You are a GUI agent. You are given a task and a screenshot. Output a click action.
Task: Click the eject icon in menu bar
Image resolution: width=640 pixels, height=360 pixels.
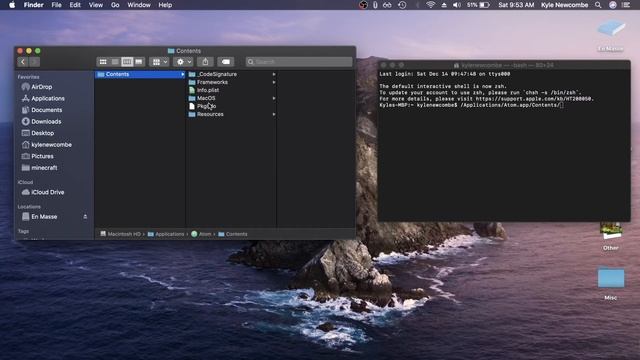click(444, 5)
